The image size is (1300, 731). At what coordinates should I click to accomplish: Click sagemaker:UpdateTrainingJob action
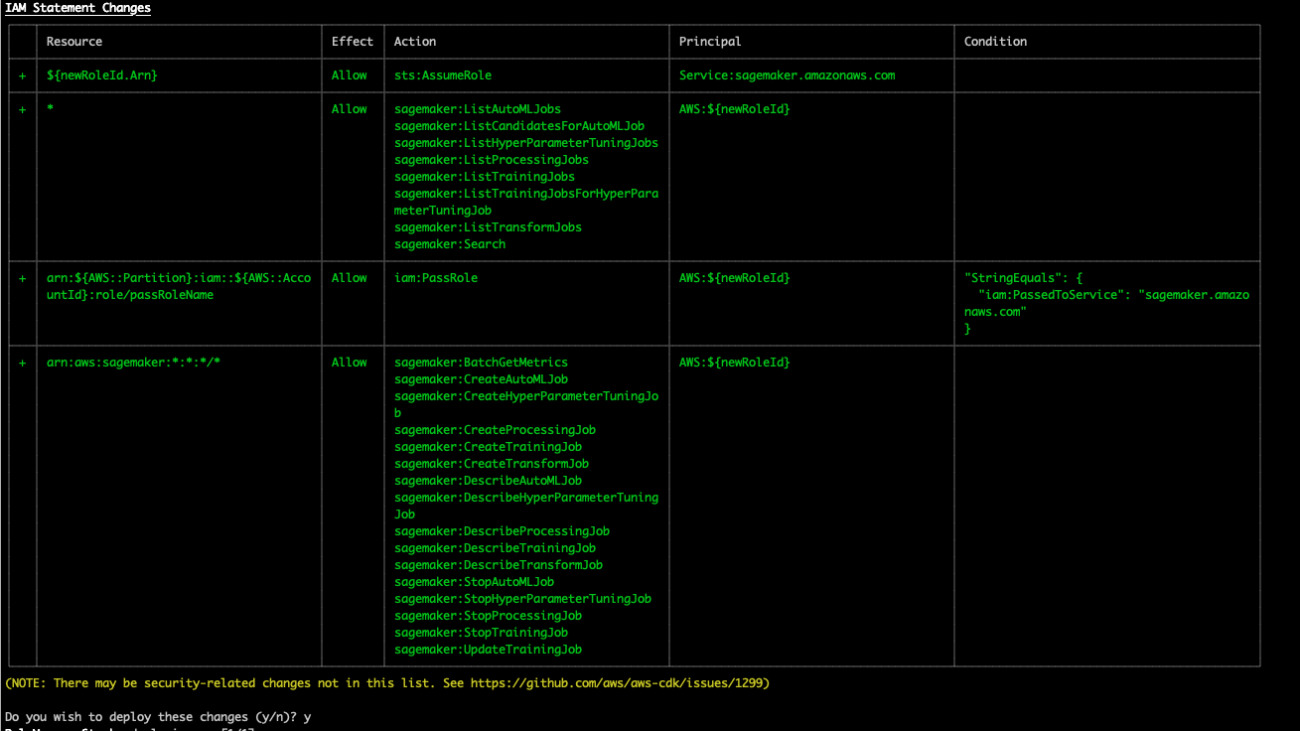point(488,650)
